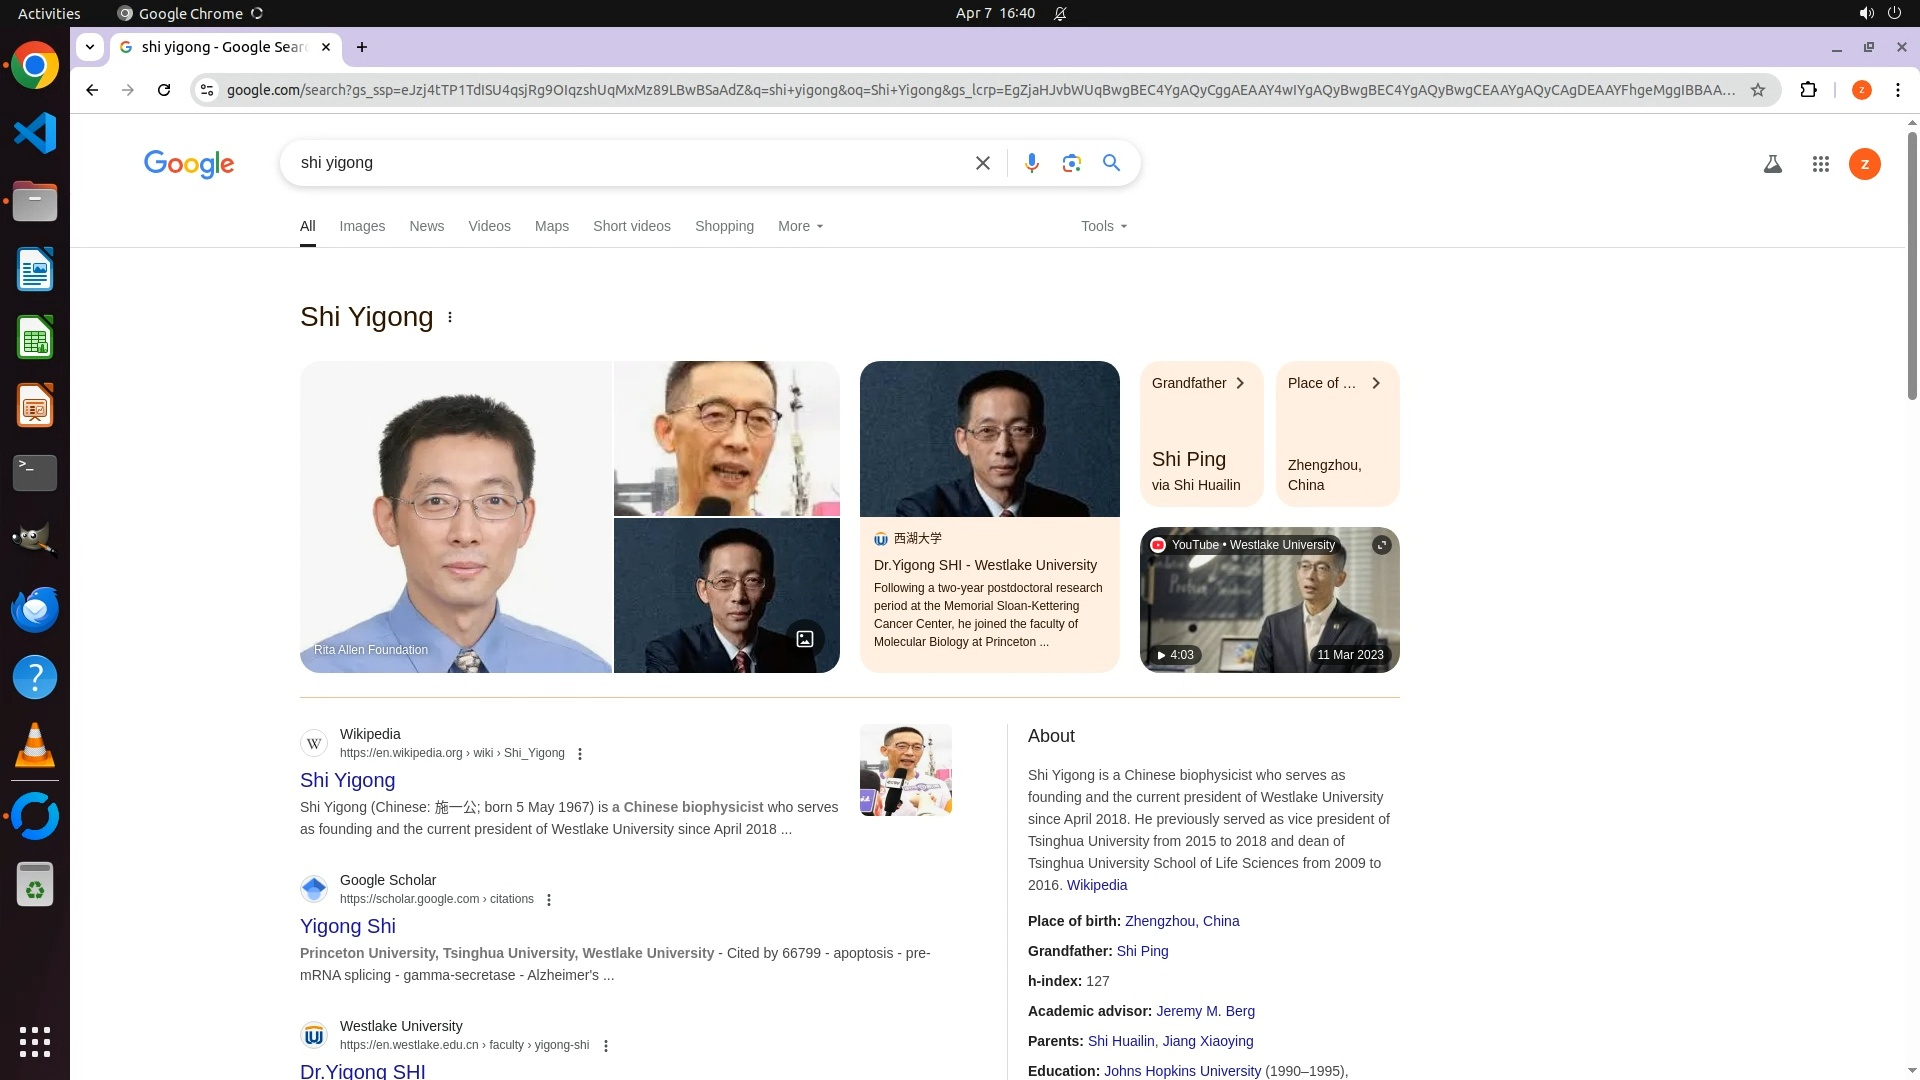Open the Chrome tab search dropdown
1920x1080 pixels.
point(90,47)
